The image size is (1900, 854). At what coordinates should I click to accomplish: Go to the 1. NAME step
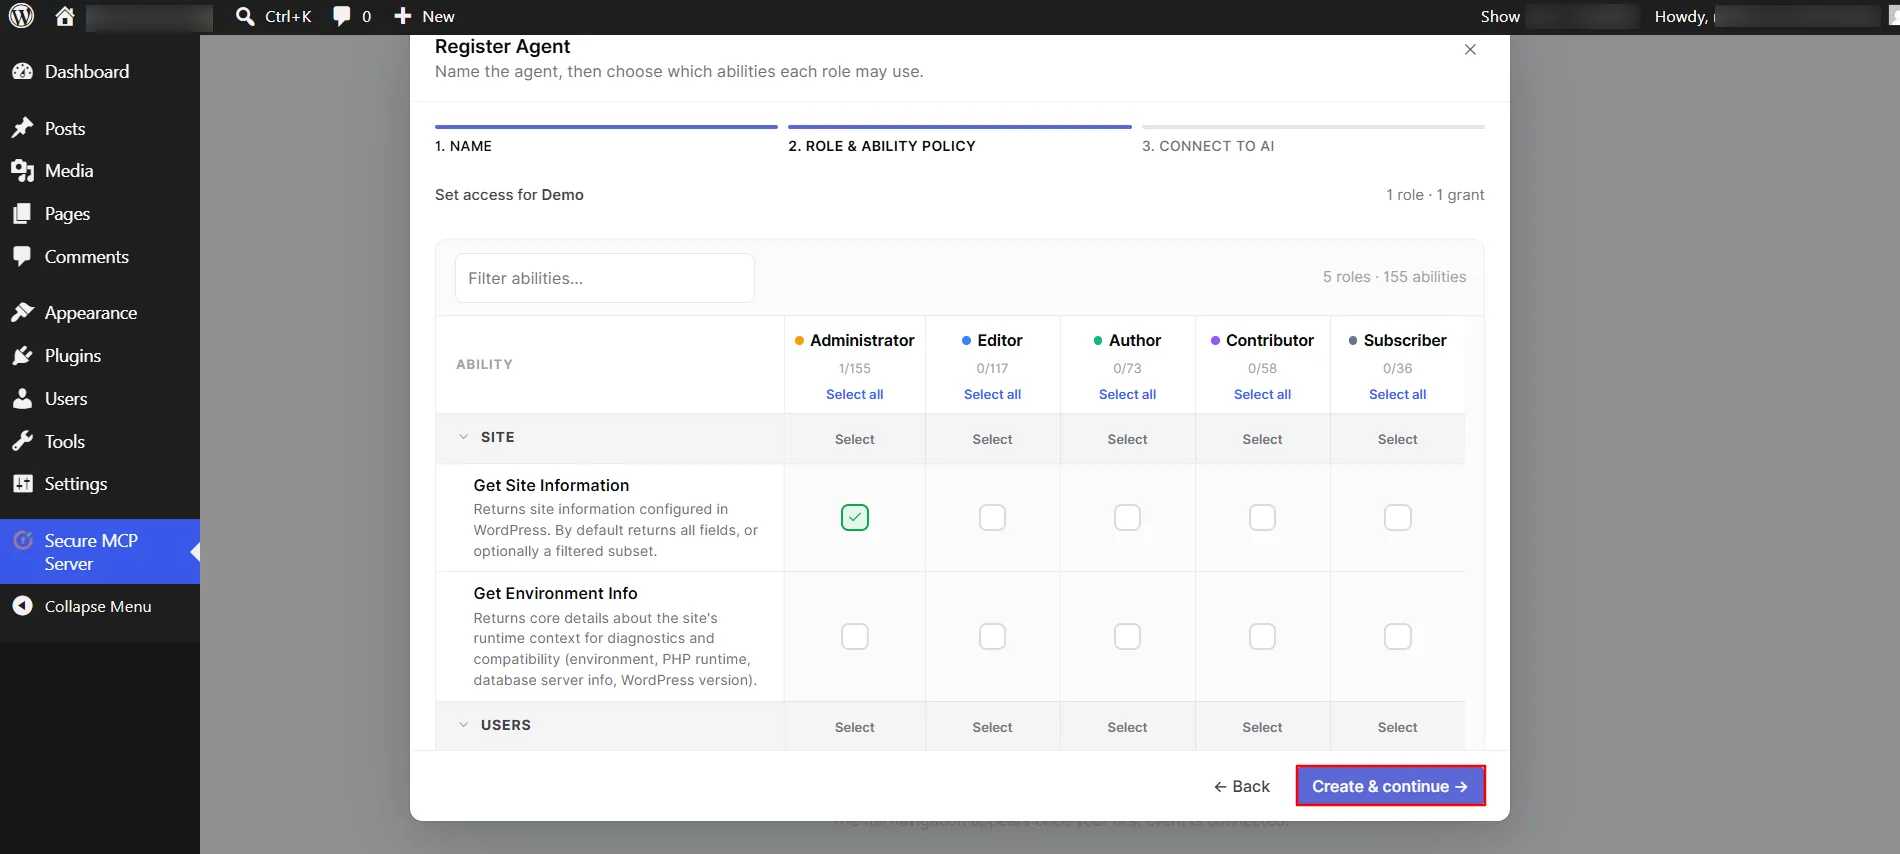[606, 140]
